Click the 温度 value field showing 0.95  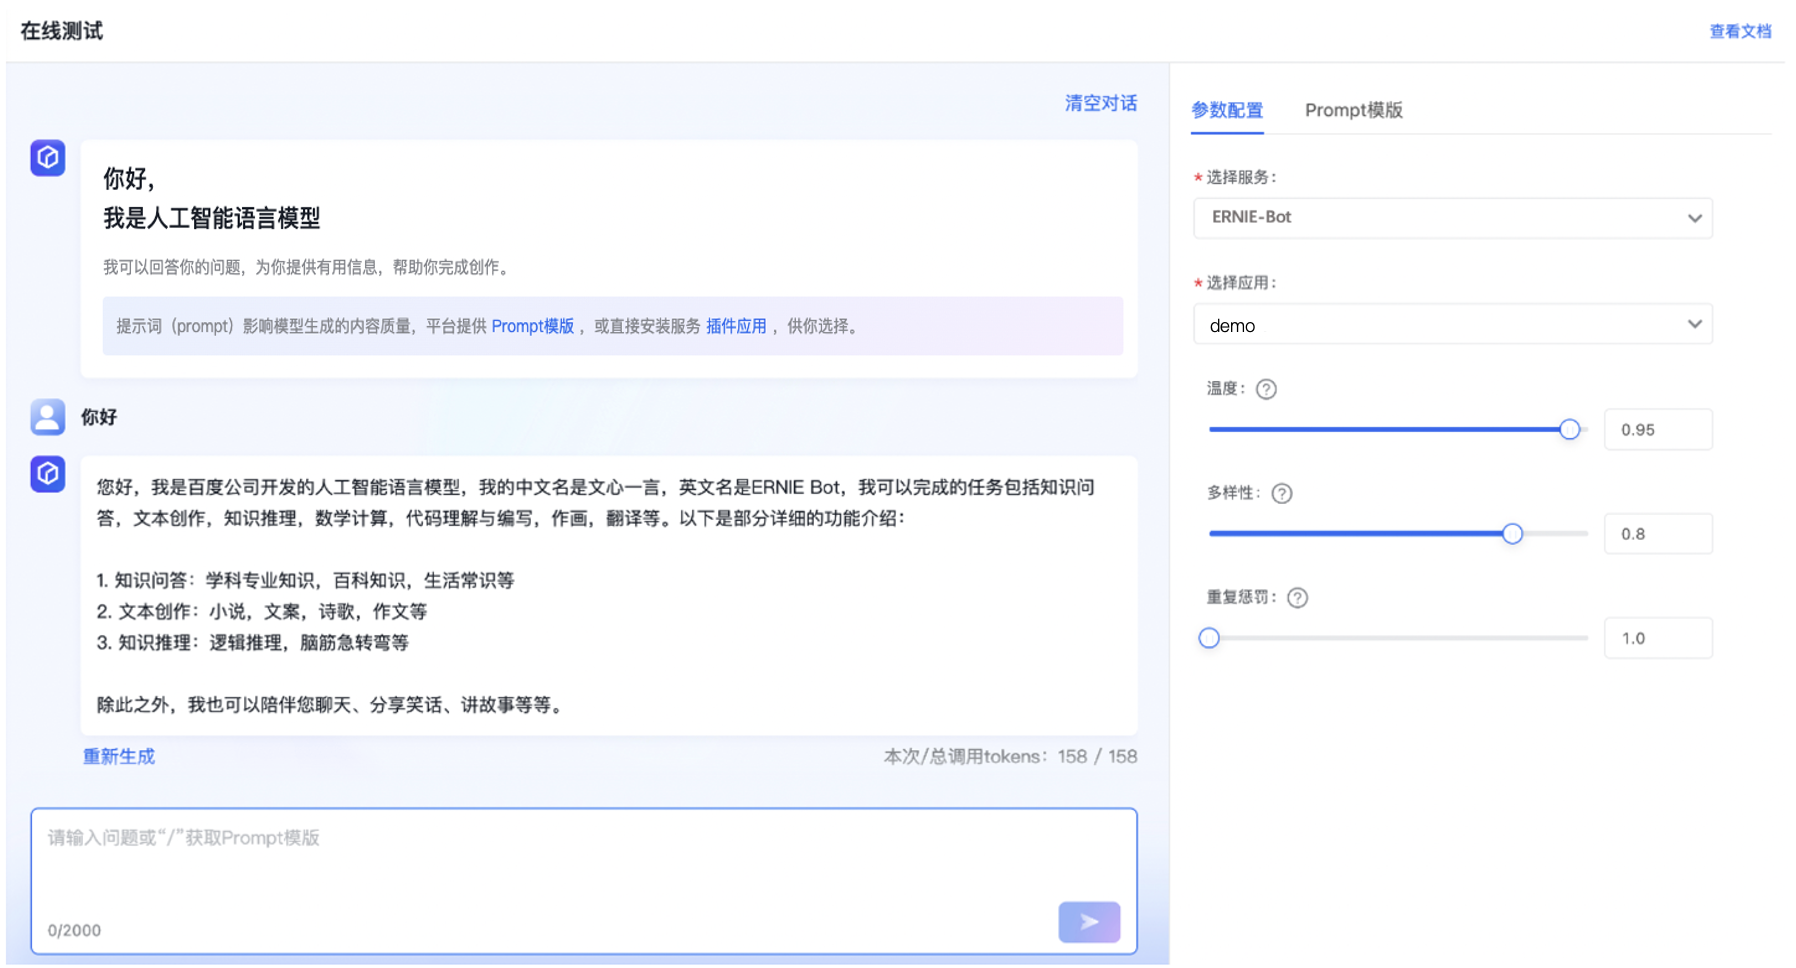point(1658,430)
